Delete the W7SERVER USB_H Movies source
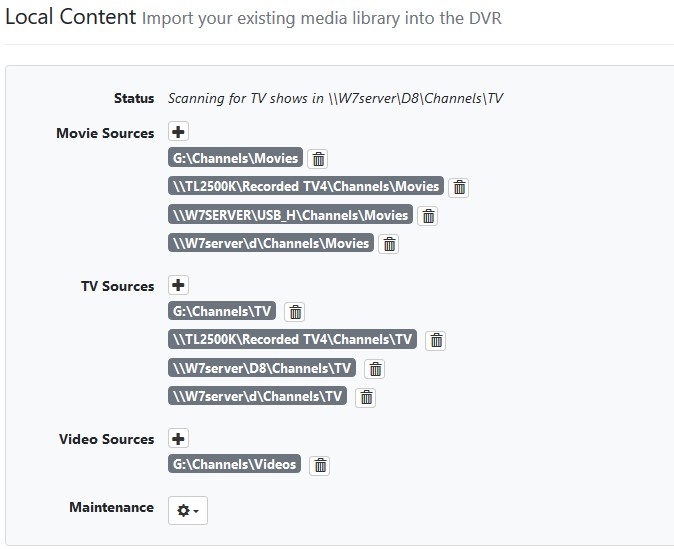The height and width of the screenshot is (549, 674). coord(428,216)
